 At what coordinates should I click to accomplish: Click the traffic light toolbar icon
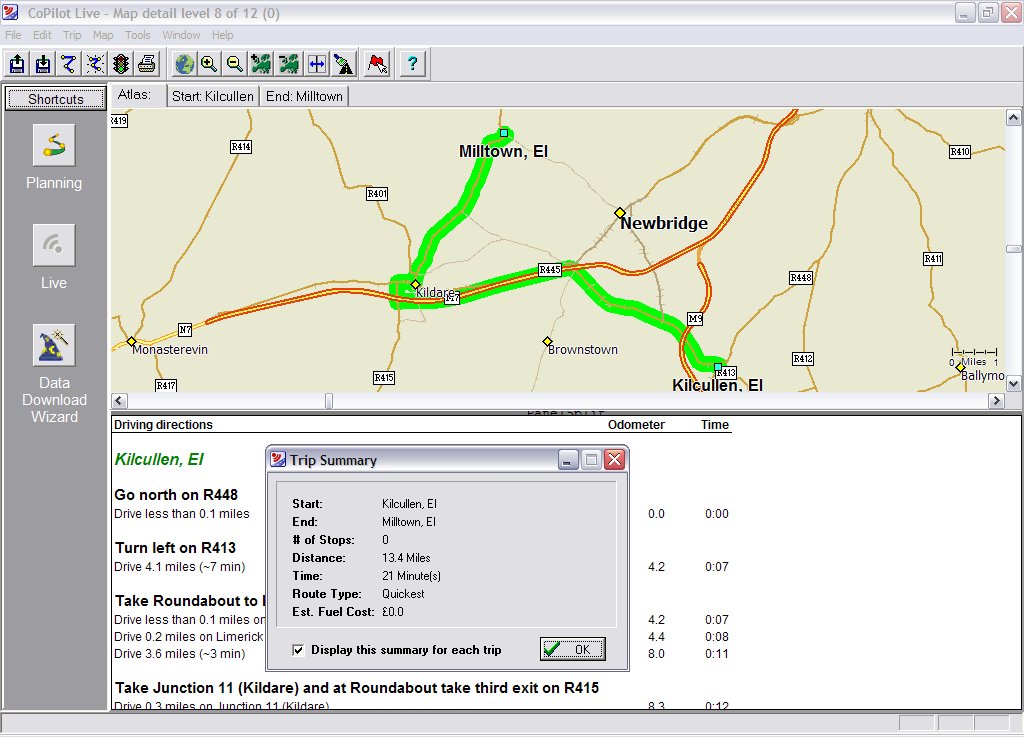click(x=121, y=64)
